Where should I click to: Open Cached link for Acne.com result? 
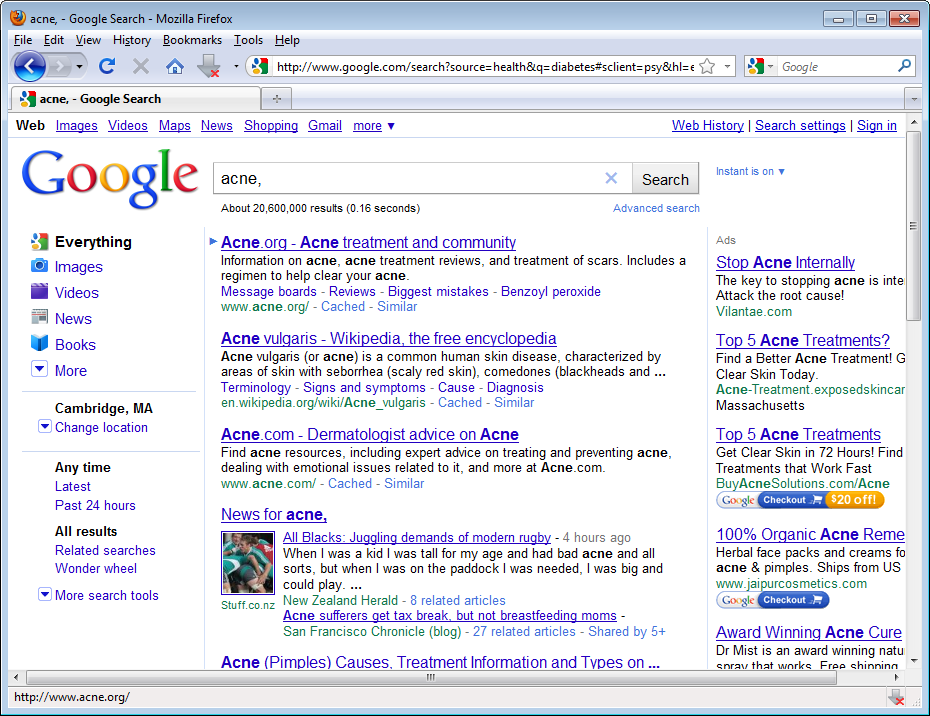[x=350, y=483]
